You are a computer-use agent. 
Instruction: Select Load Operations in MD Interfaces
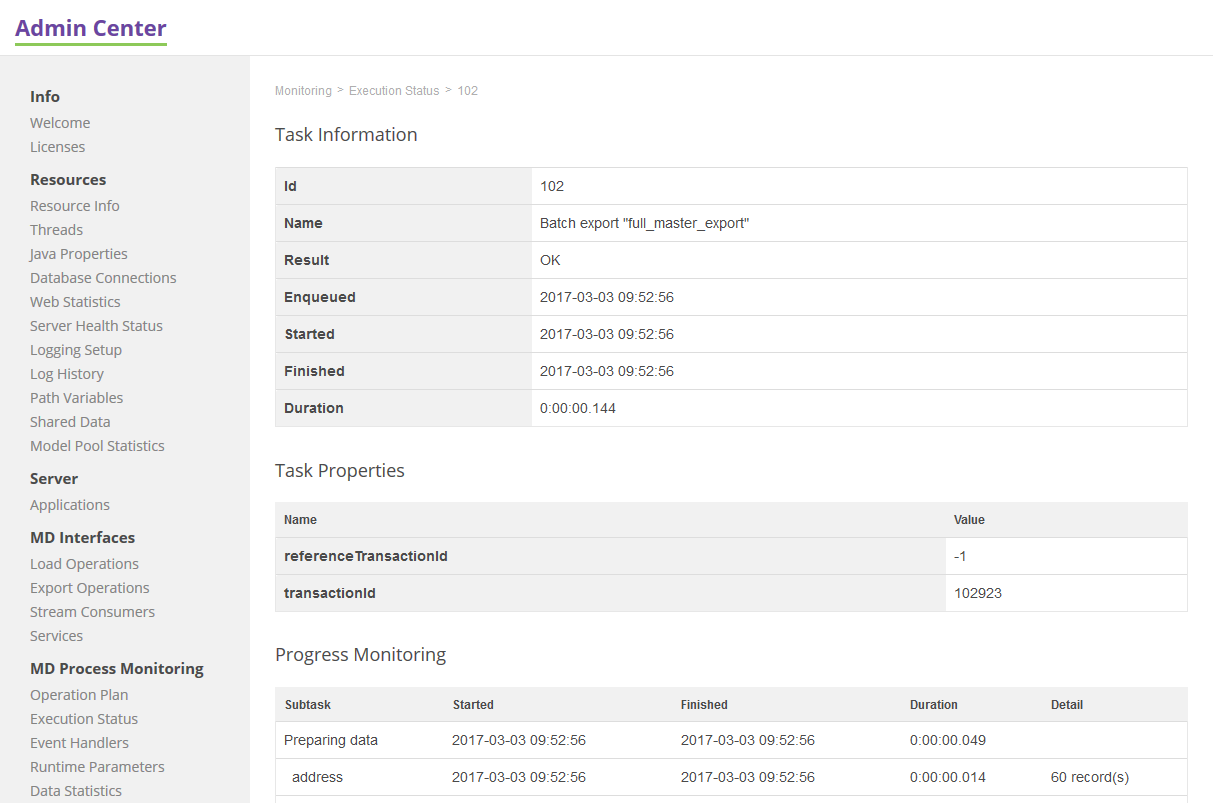coord(84,564)
